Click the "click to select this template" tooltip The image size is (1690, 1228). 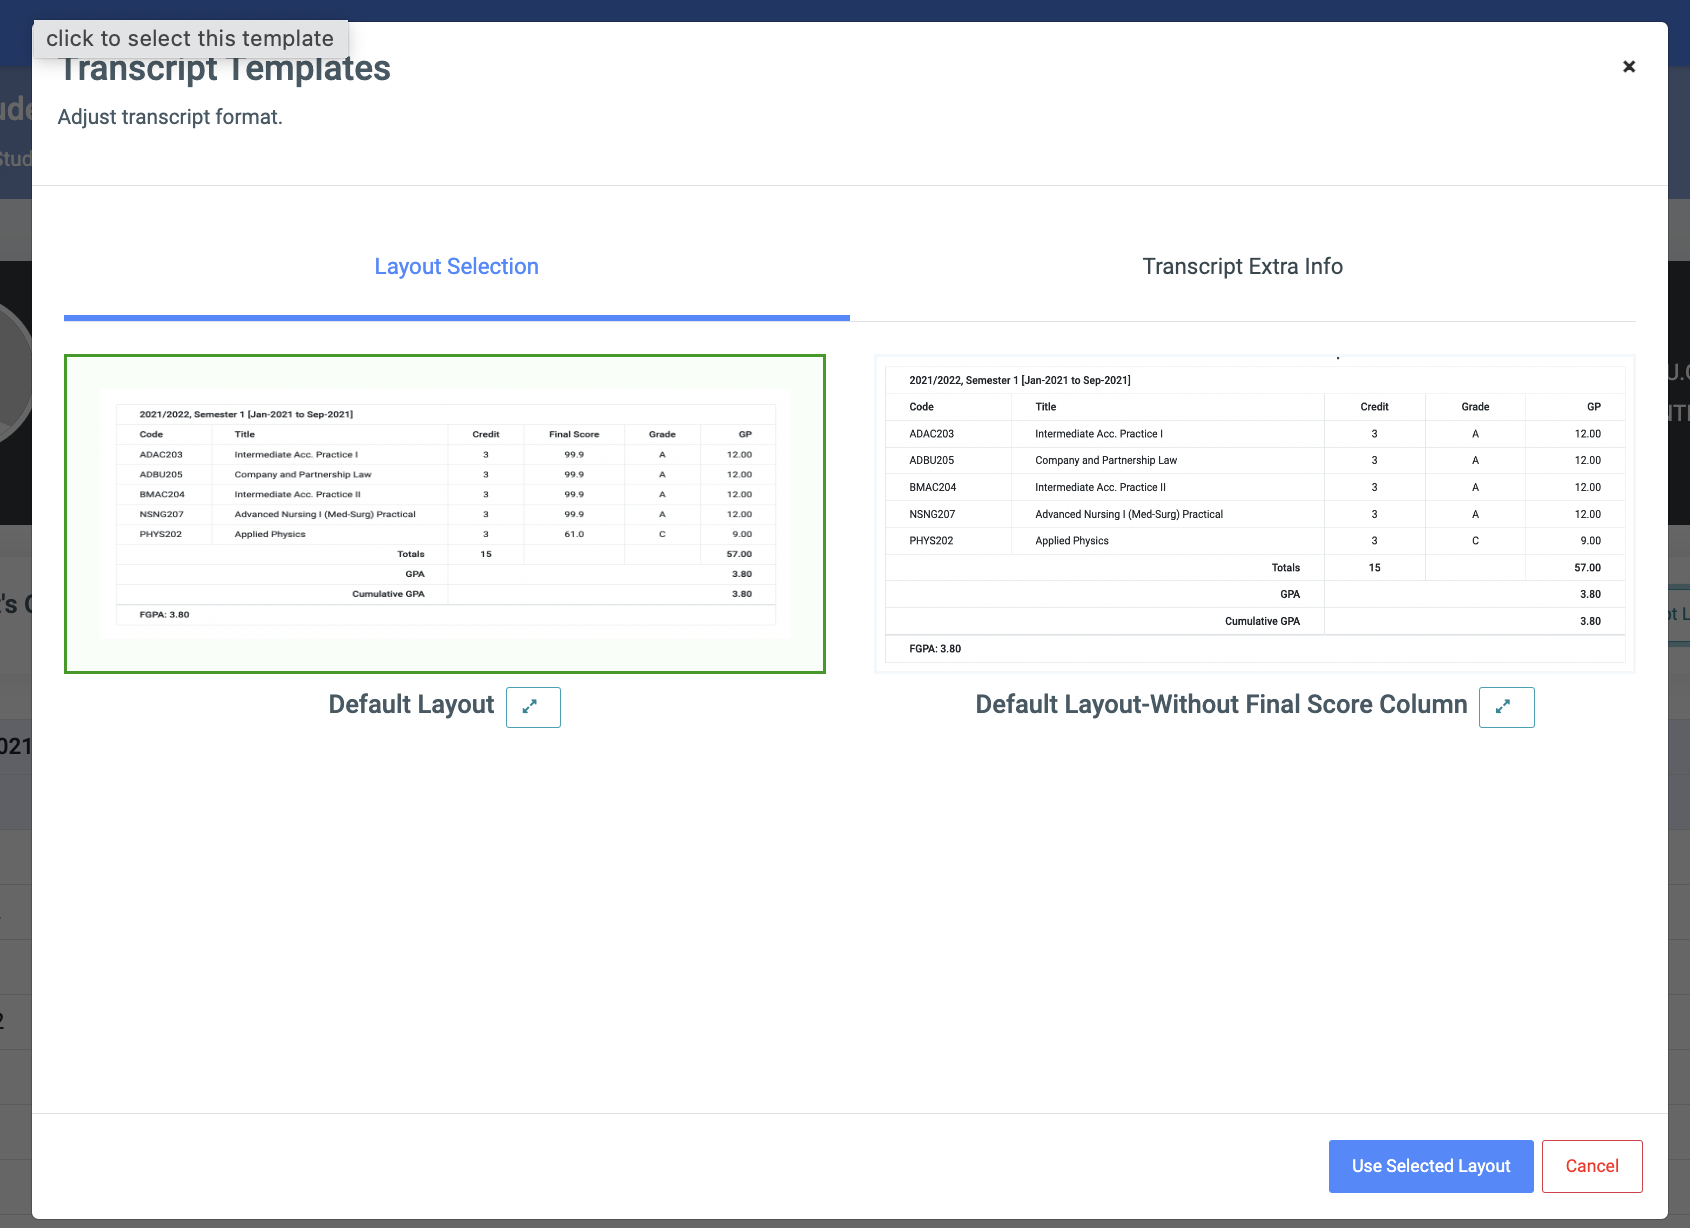pos(190,39)
